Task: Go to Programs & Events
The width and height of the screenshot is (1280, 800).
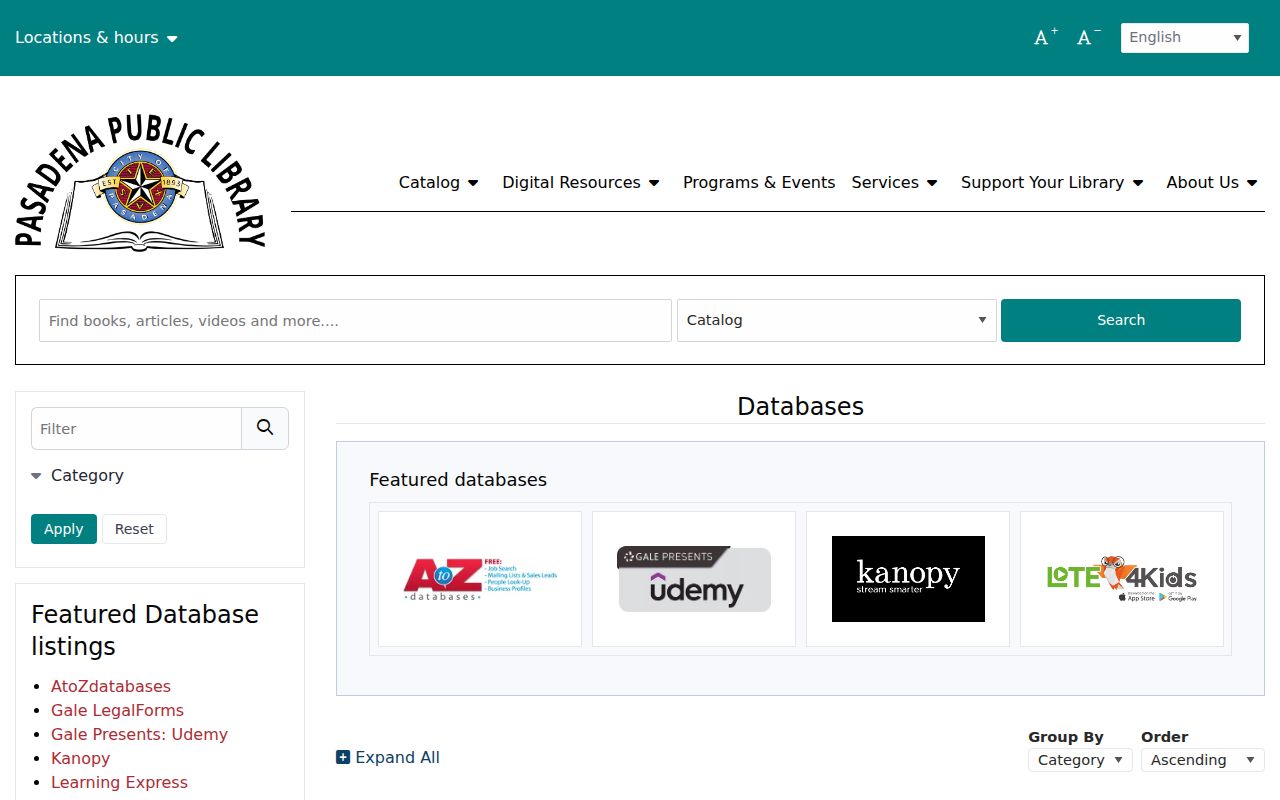Action: point(759,182)
